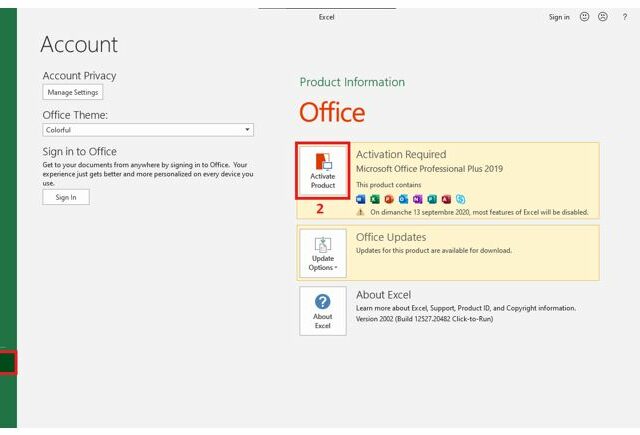This screenshot has width=640, height=435.
Task: Click Manage Settings under Account Privacy
Action: [x=73, y=92]
